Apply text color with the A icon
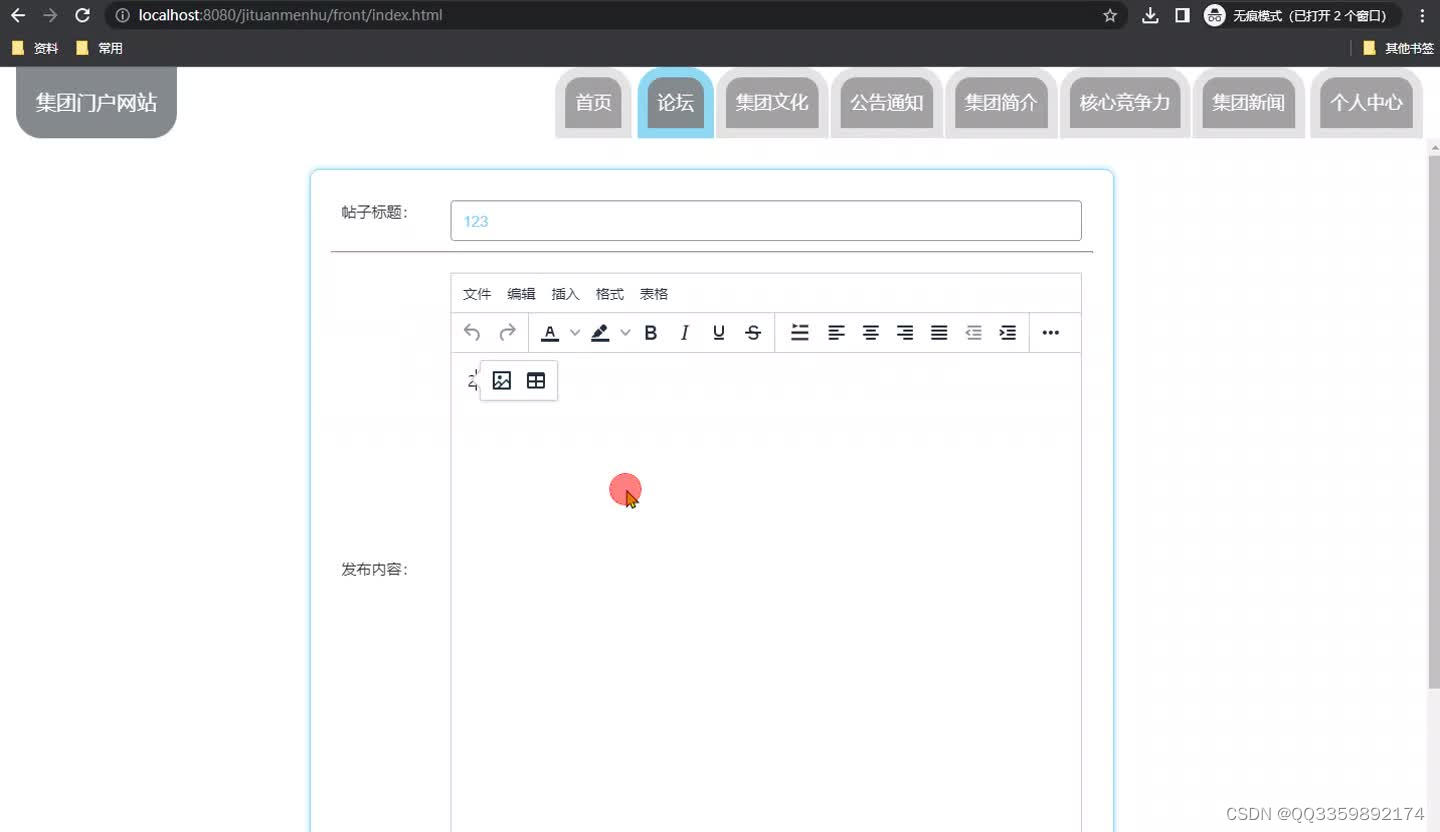 click(549, 333)
